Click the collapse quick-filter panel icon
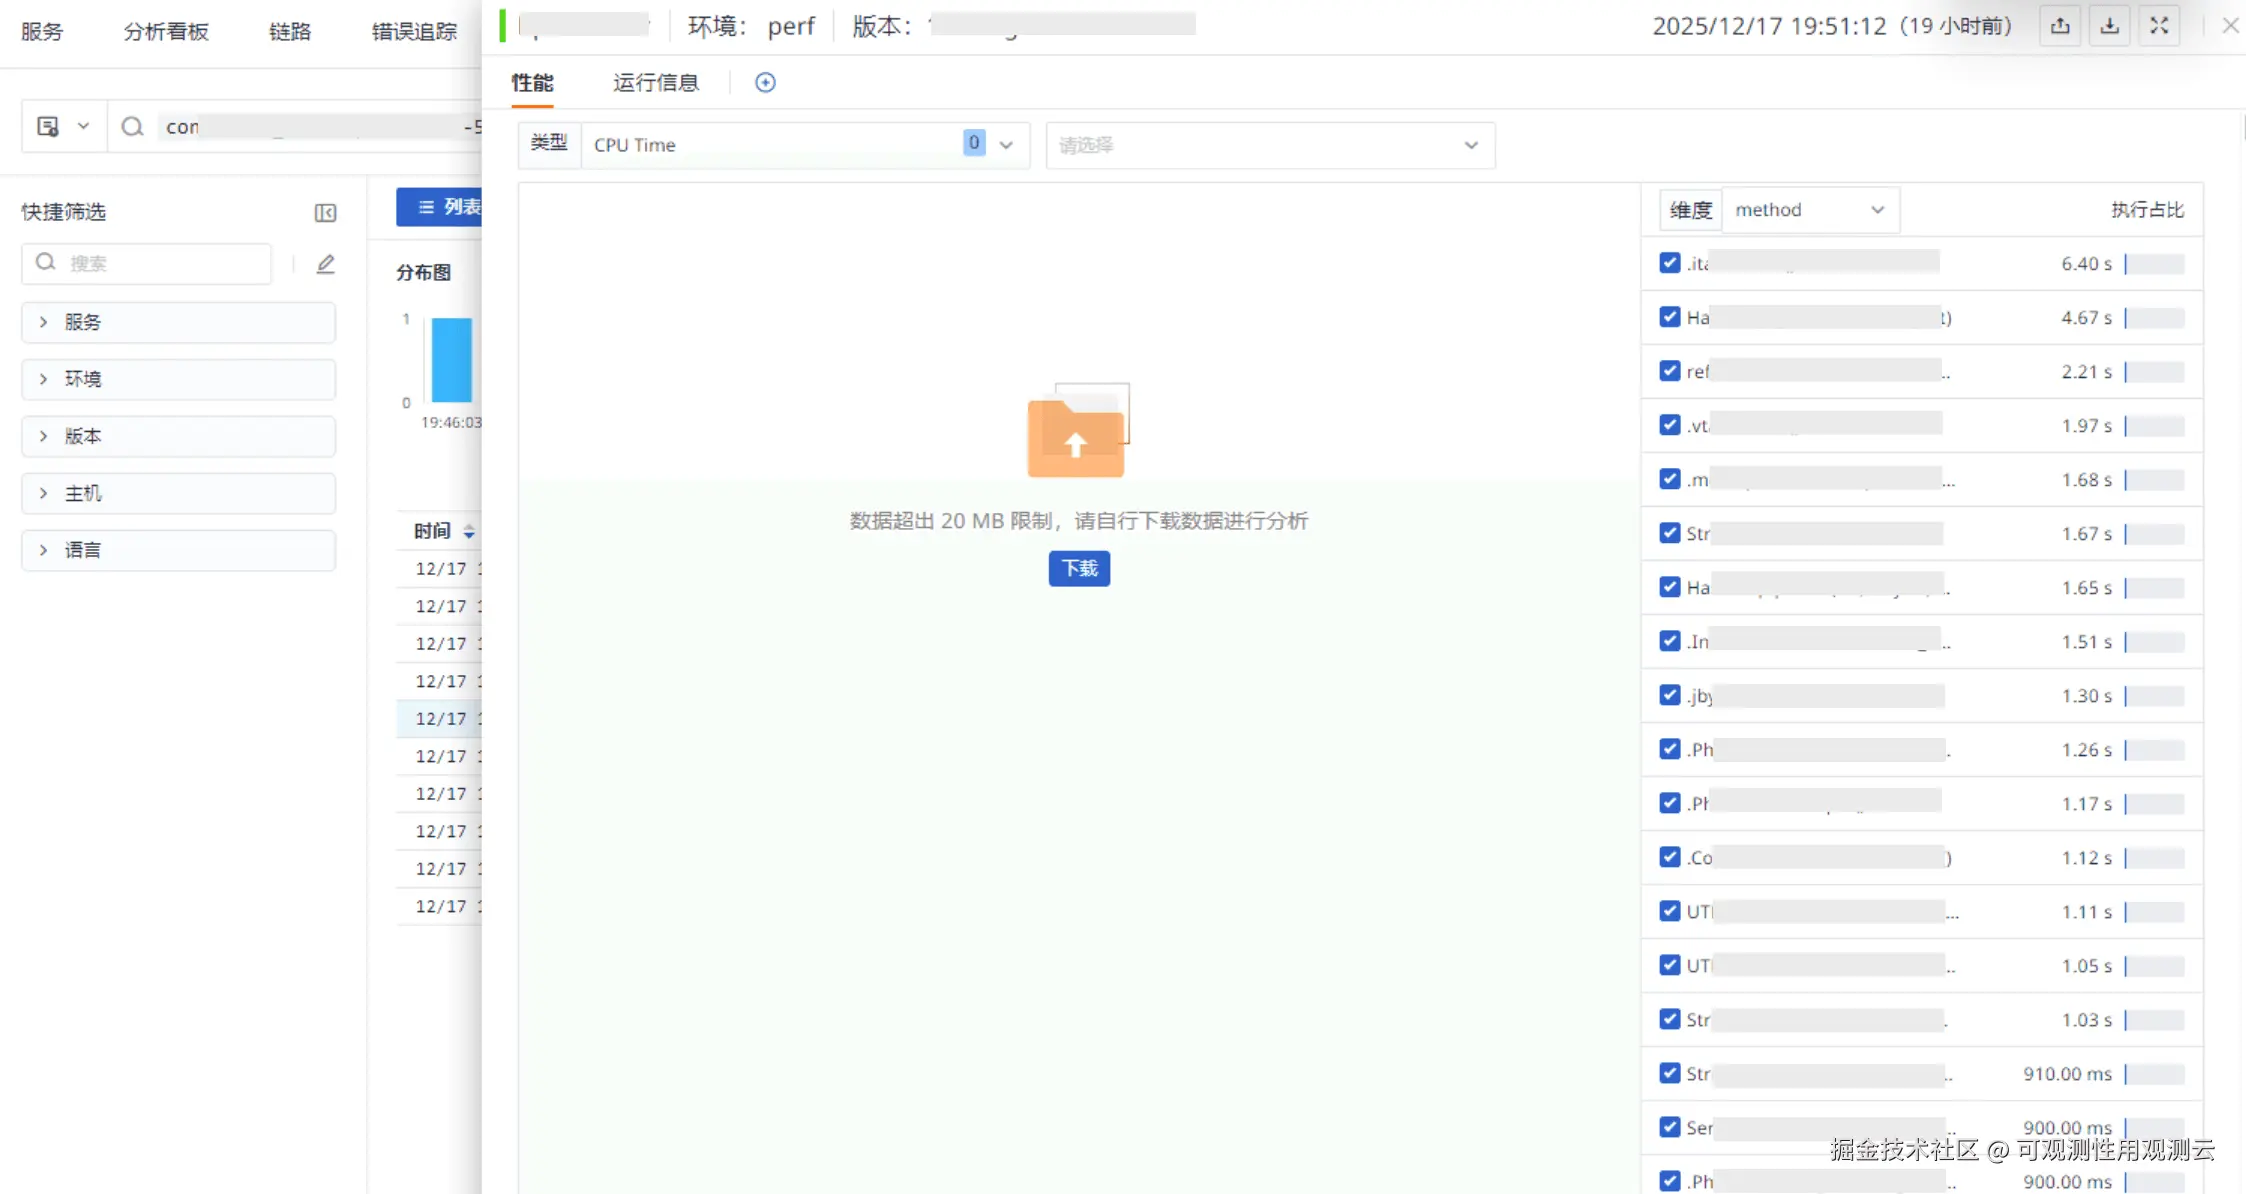This screenshot has height=1194, width=2246. [x=325, y=213]
